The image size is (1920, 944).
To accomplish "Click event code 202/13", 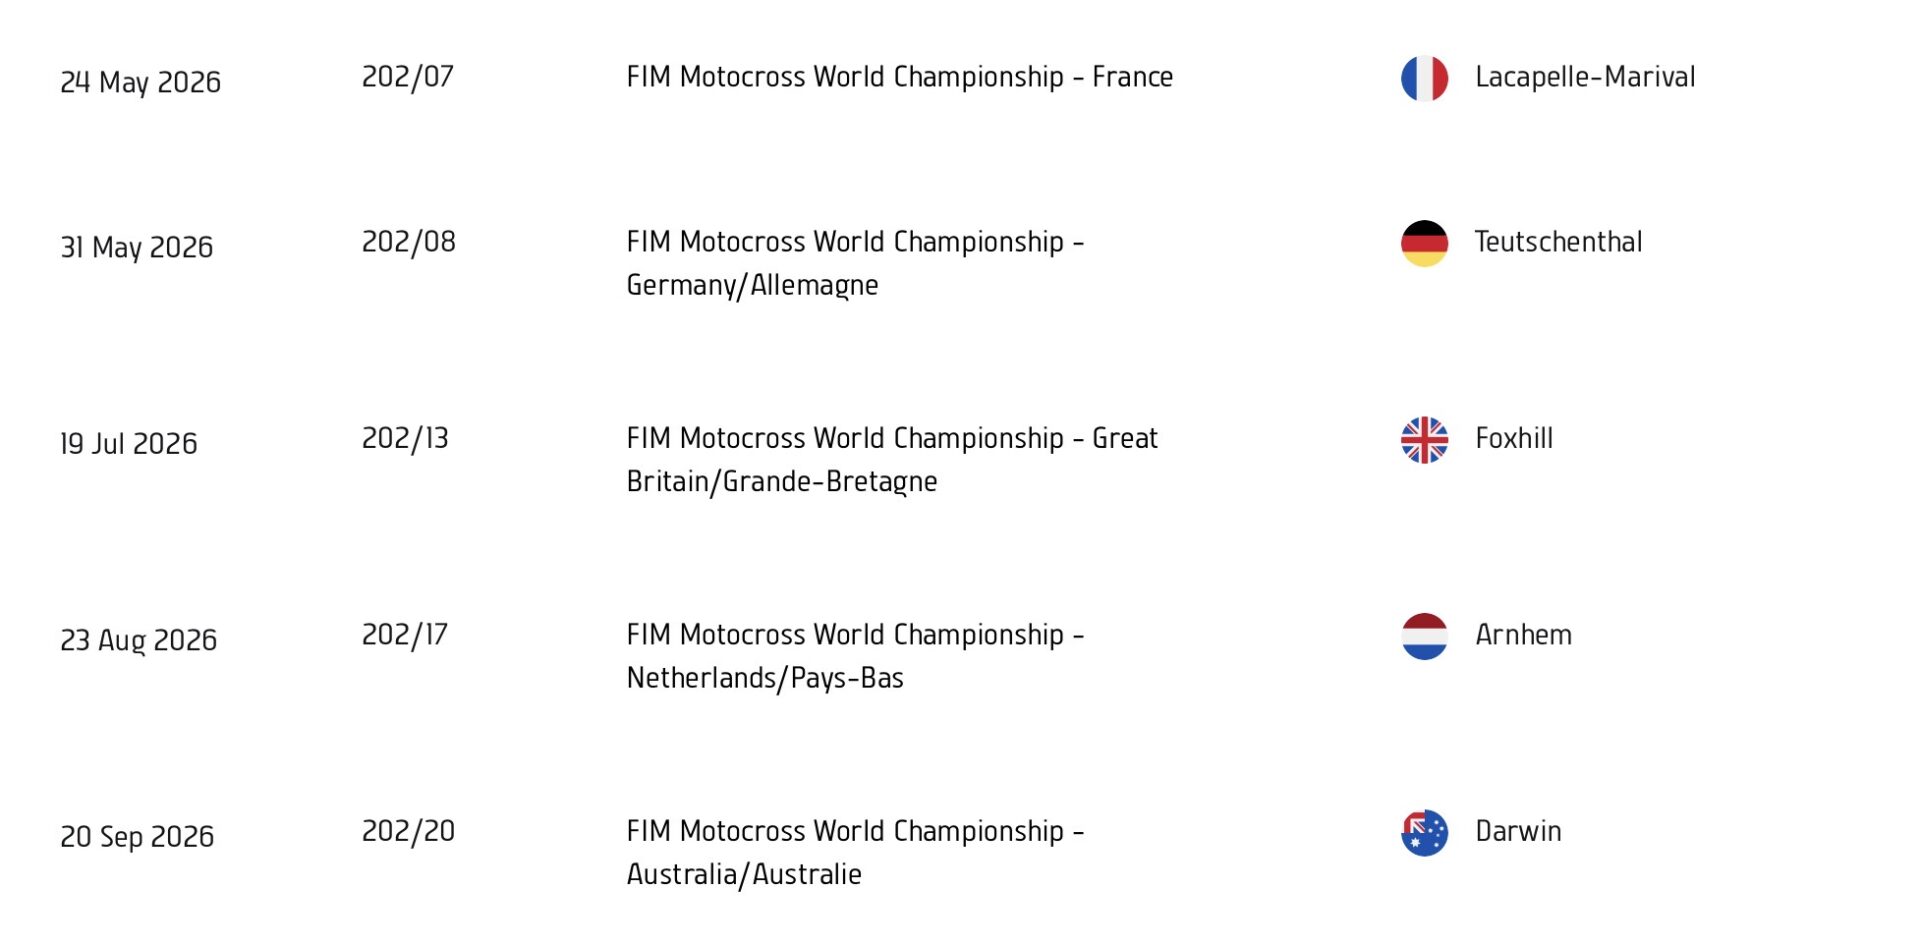I will (405, 438).
